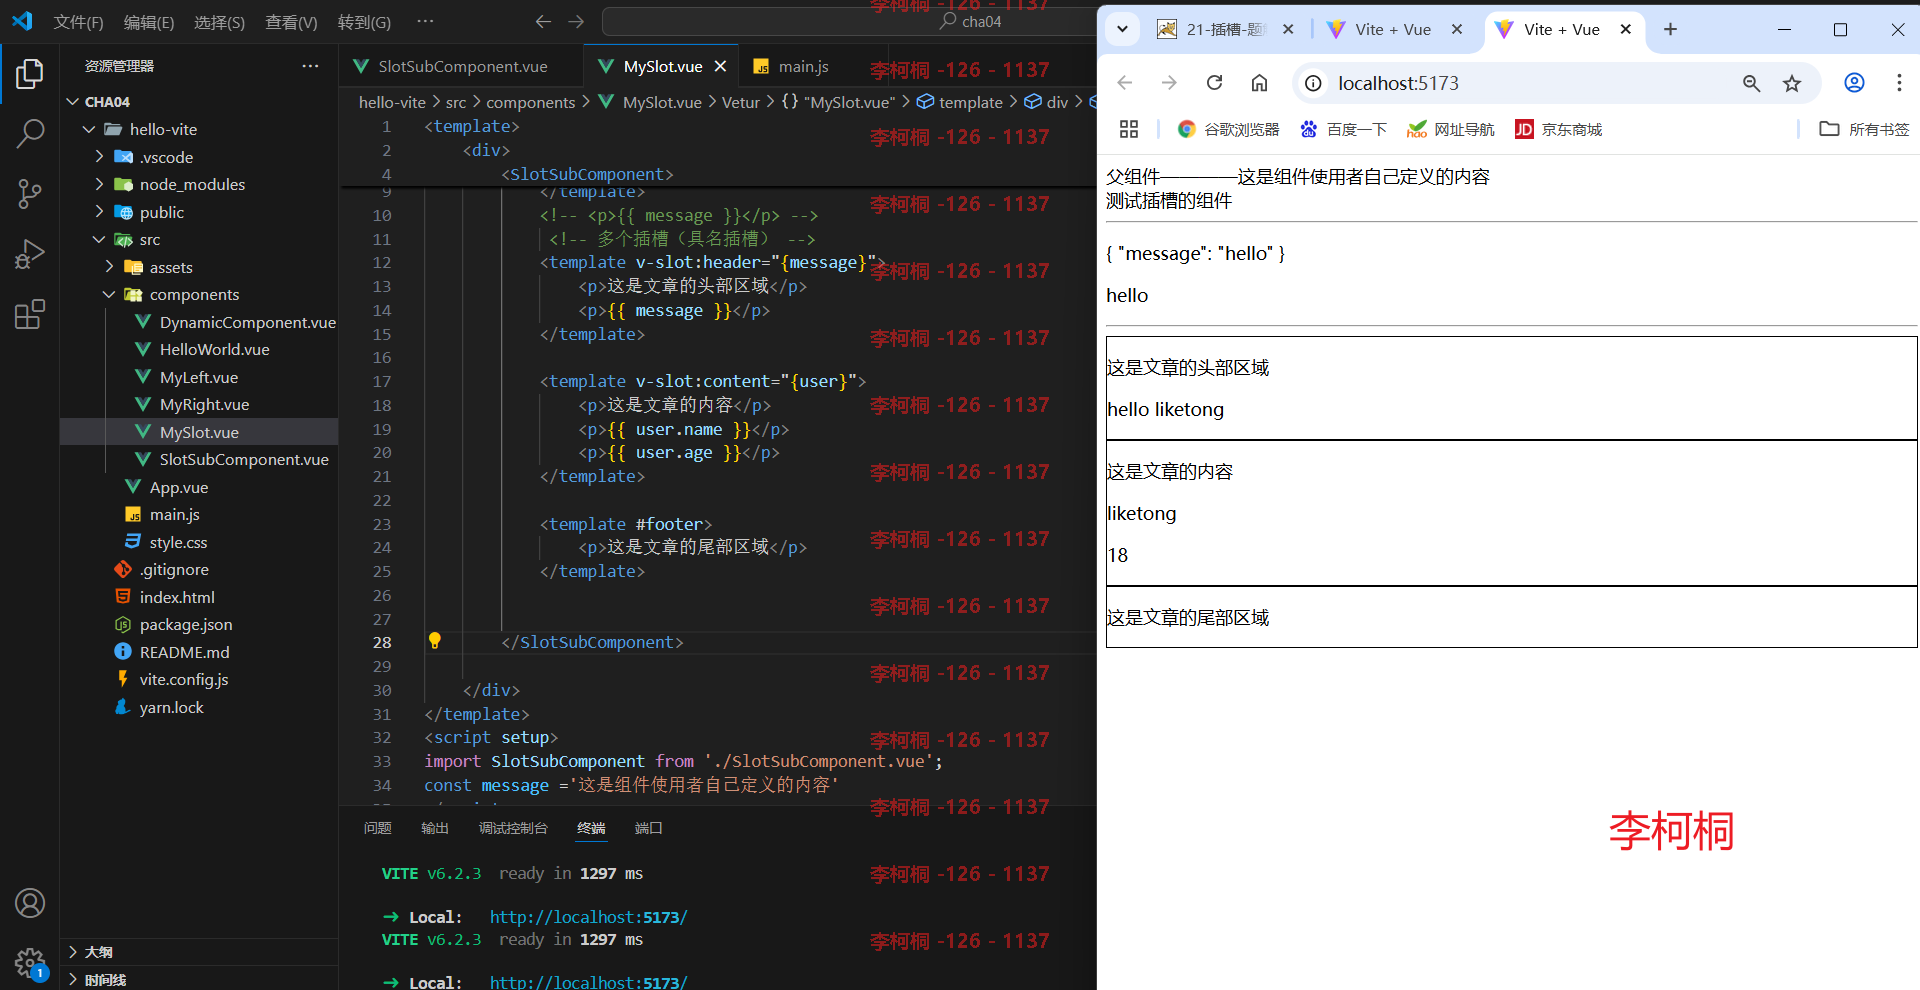Expand the .vscode folder
Viewport: 1920px width, 990px height.
click(x=99, y=157)
